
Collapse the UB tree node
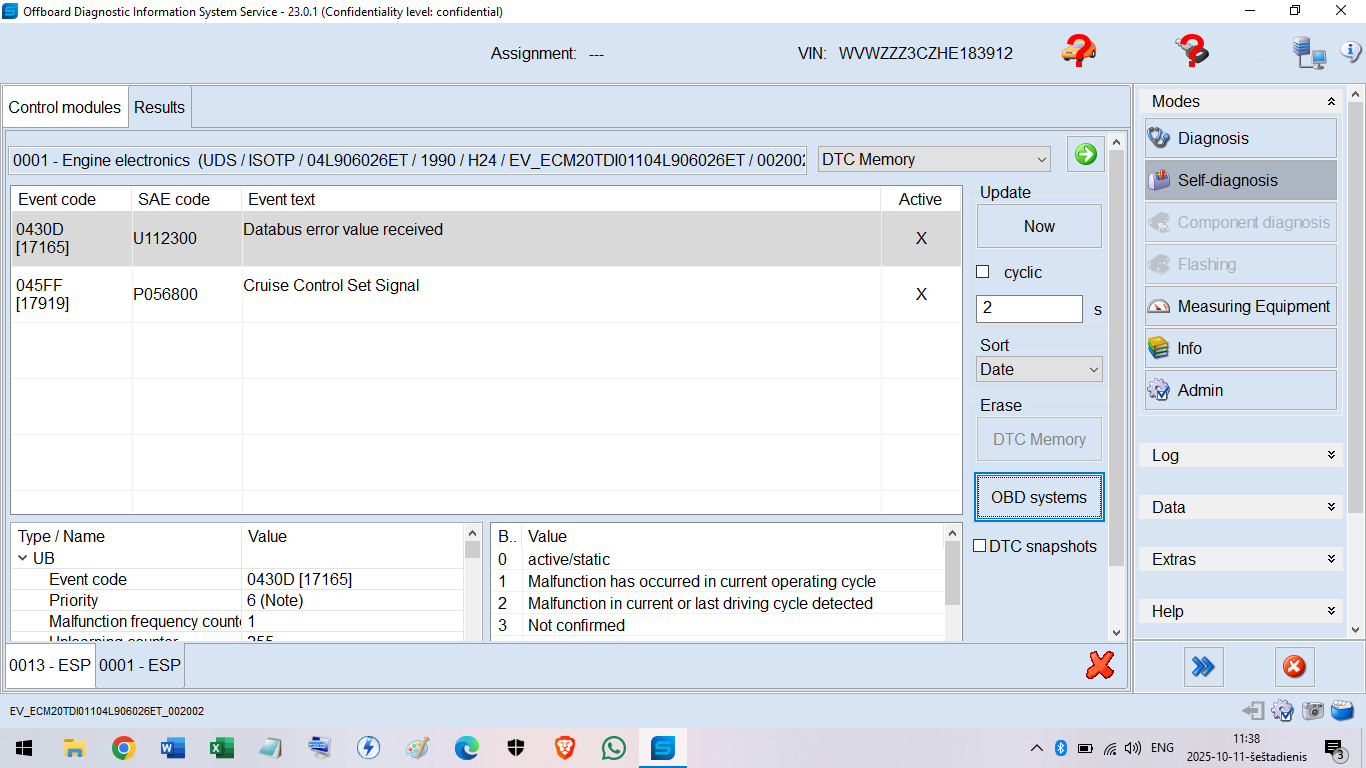point(23,558)
